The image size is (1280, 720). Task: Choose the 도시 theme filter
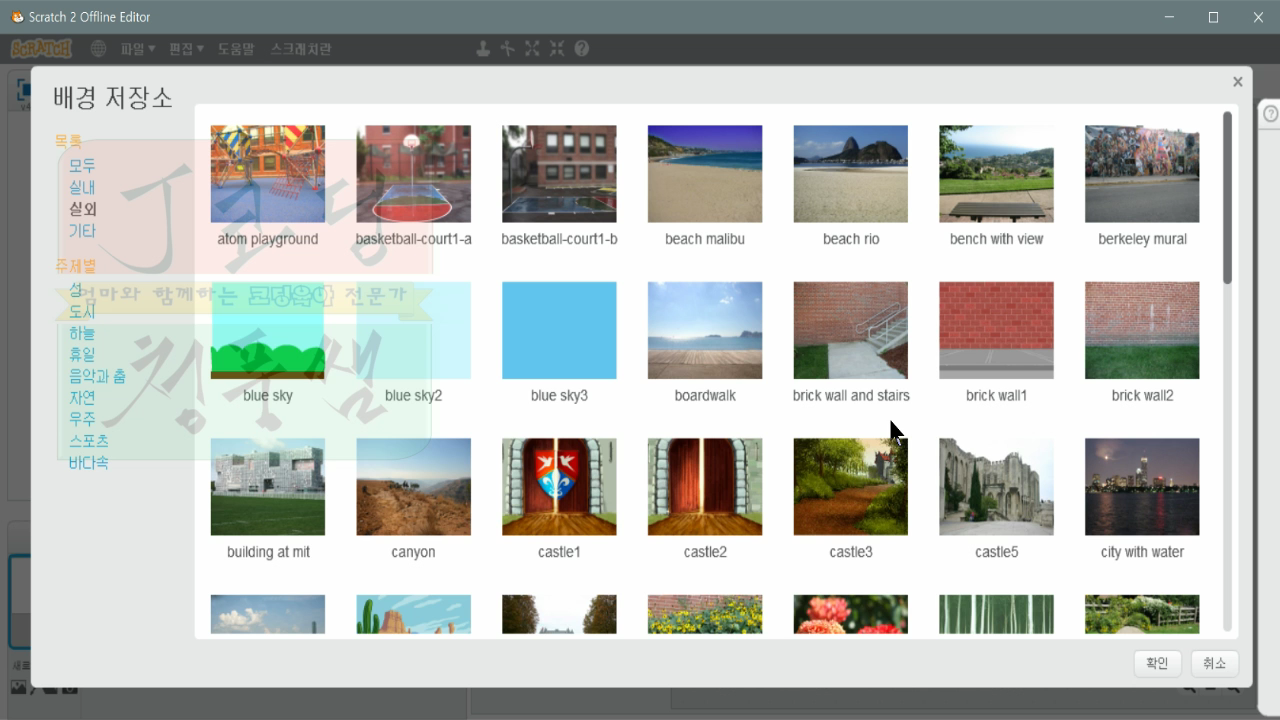82,311
